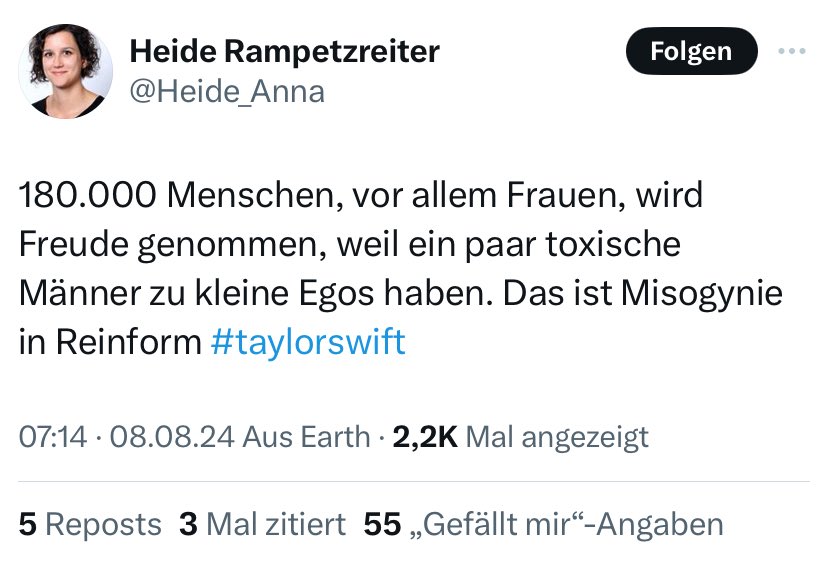827x566 pixels.
Task: Click the word 'Reinform' before the hashtag
Action: (x=128, y=342)
